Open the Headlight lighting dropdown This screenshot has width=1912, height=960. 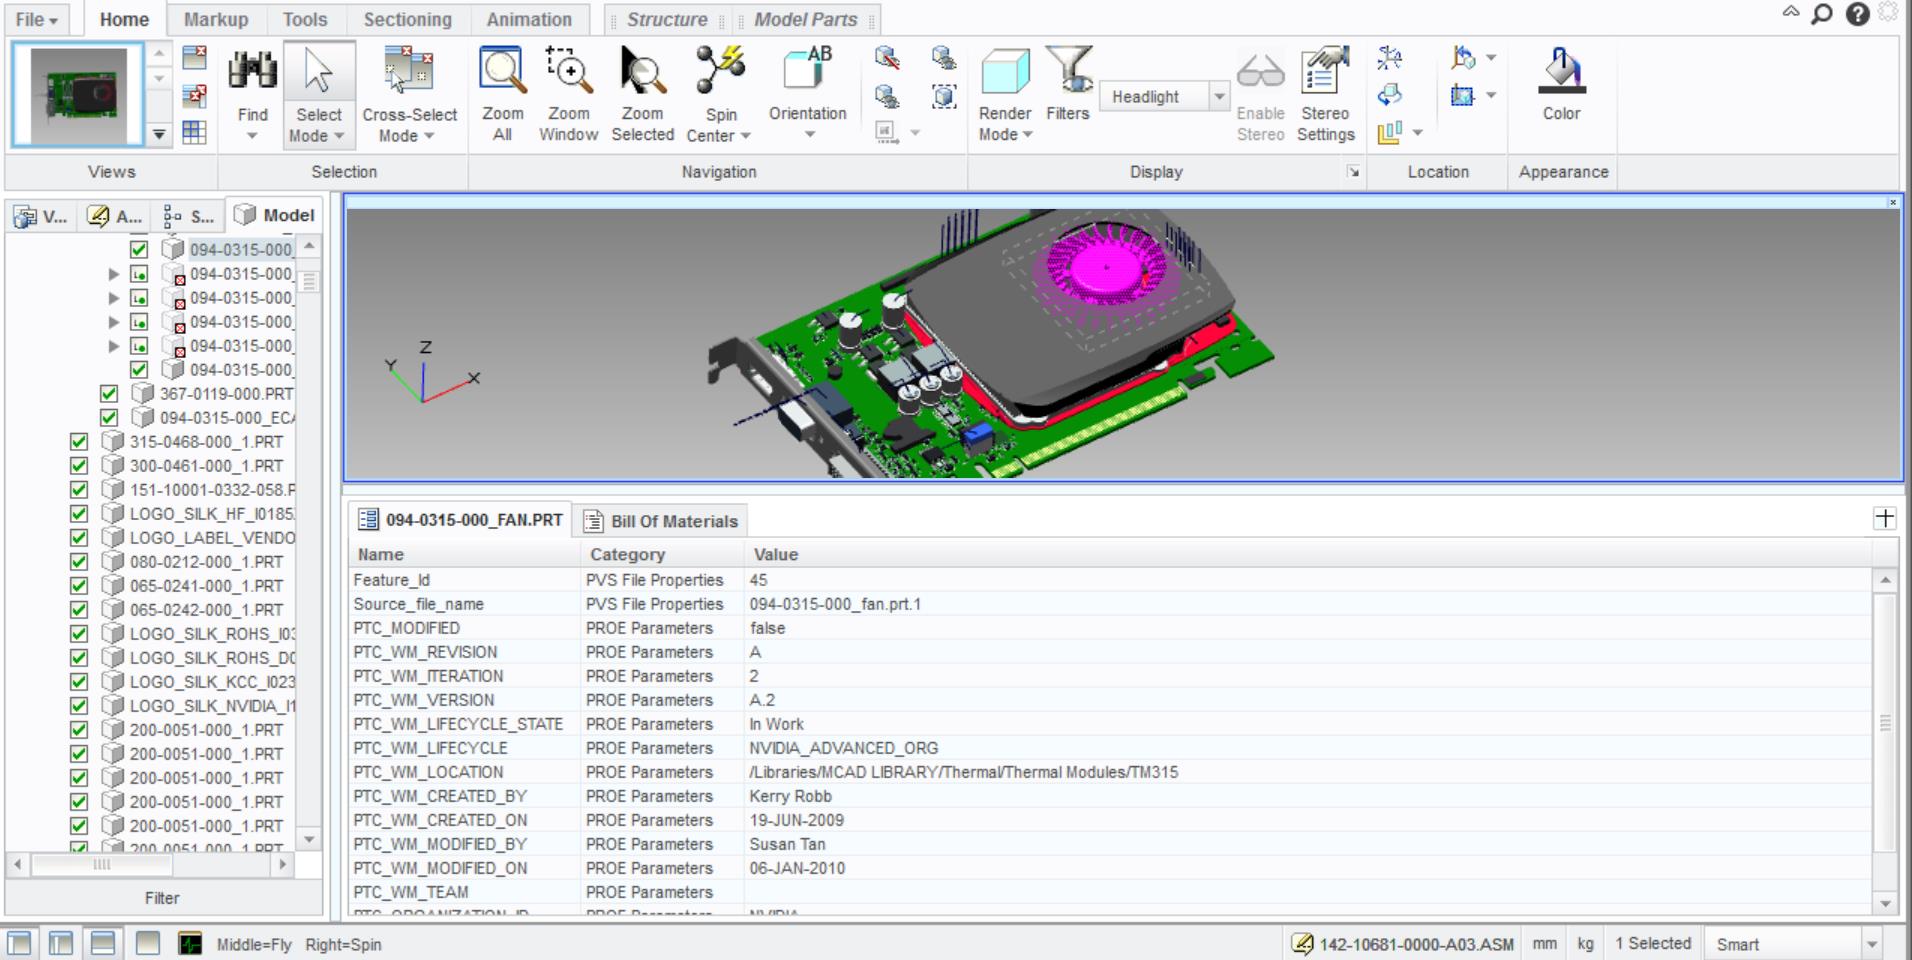(1219, 97)
